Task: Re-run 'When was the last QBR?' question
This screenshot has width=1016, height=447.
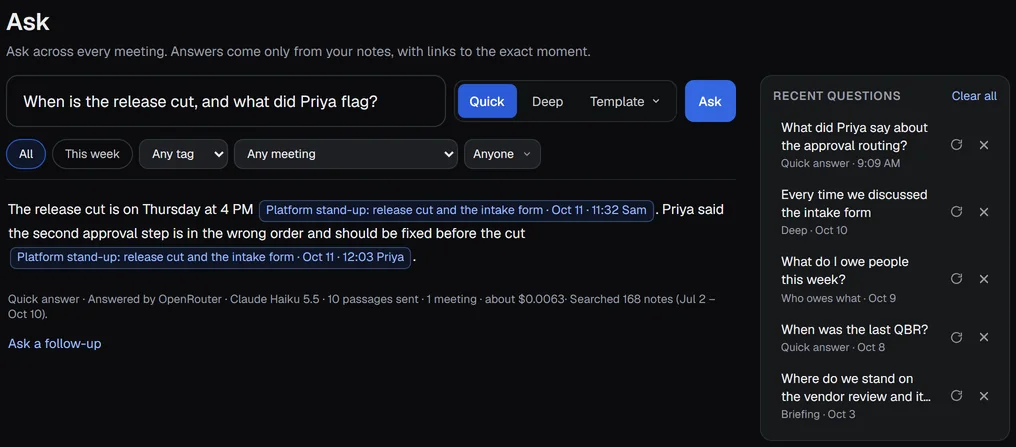Action: pos(956,337)
